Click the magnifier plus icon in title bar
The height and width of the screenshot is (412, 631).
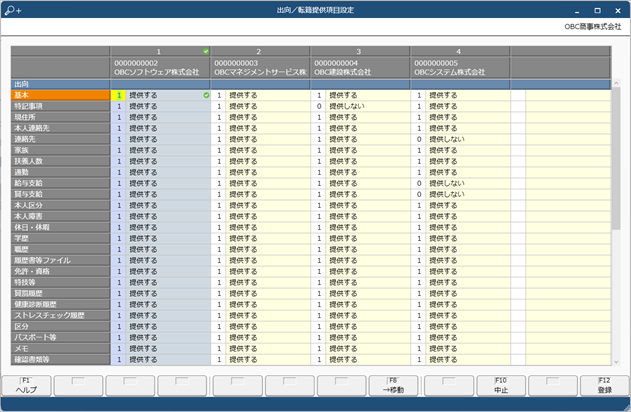[x=13, y=10]
